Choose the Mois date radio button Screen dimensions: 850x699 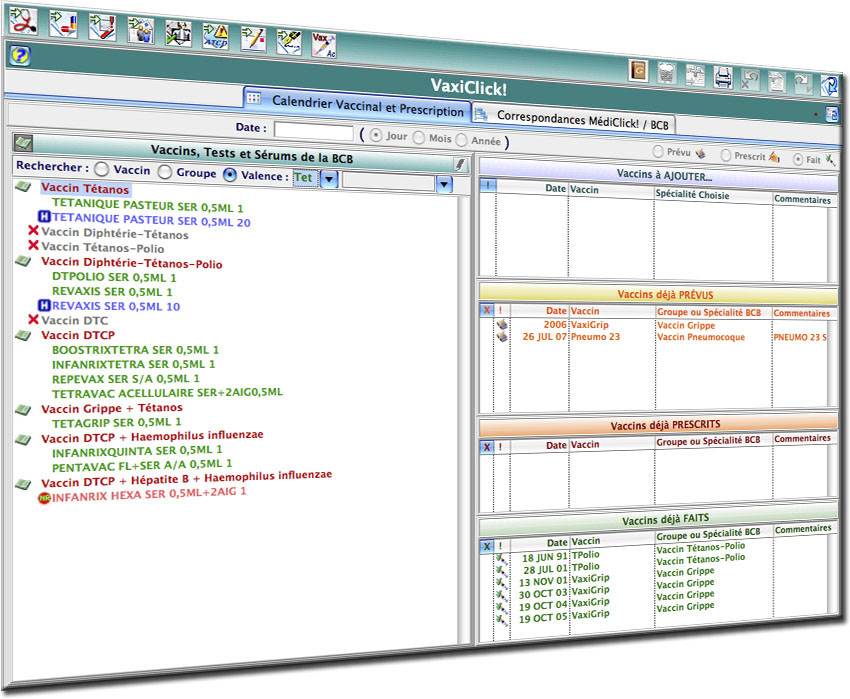click(x=418, y=138)
